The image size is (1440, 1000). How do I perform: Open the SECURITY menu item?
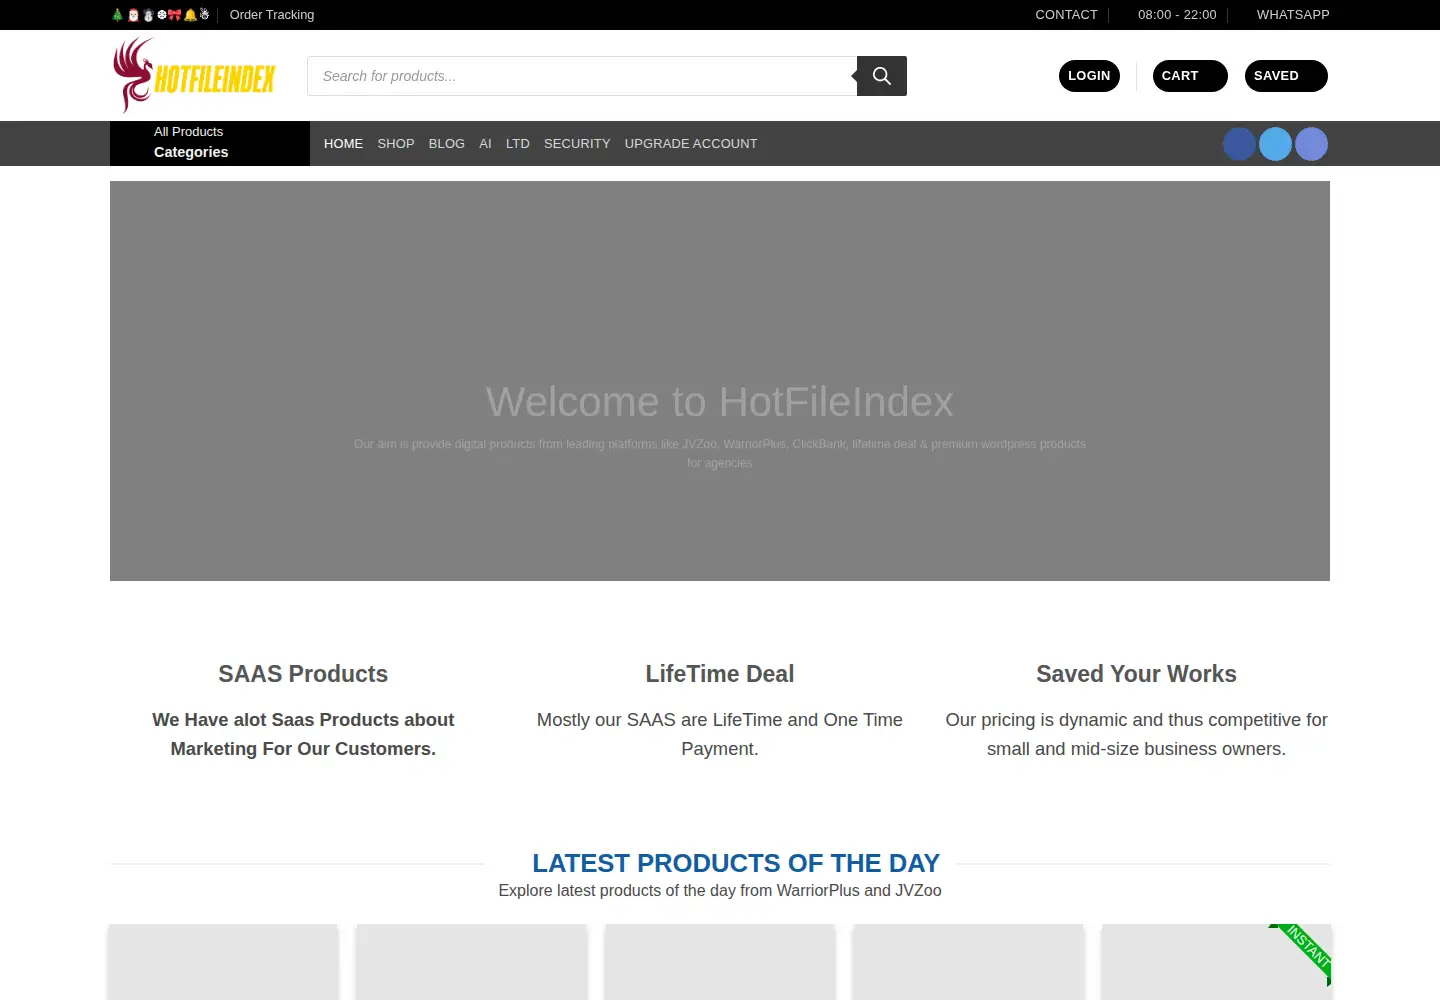pos(577,144)
